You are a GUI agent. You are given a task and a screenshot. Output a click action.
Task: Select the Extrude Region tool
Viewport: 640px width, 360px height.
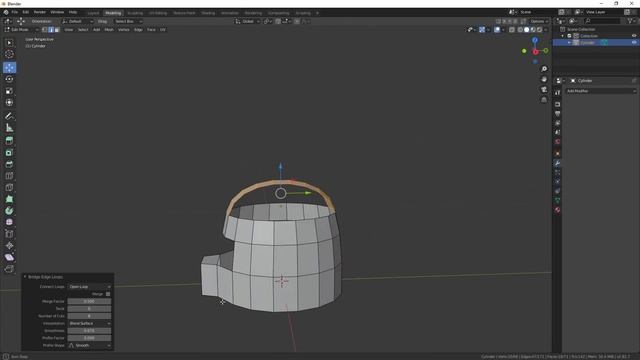point(9,141)
